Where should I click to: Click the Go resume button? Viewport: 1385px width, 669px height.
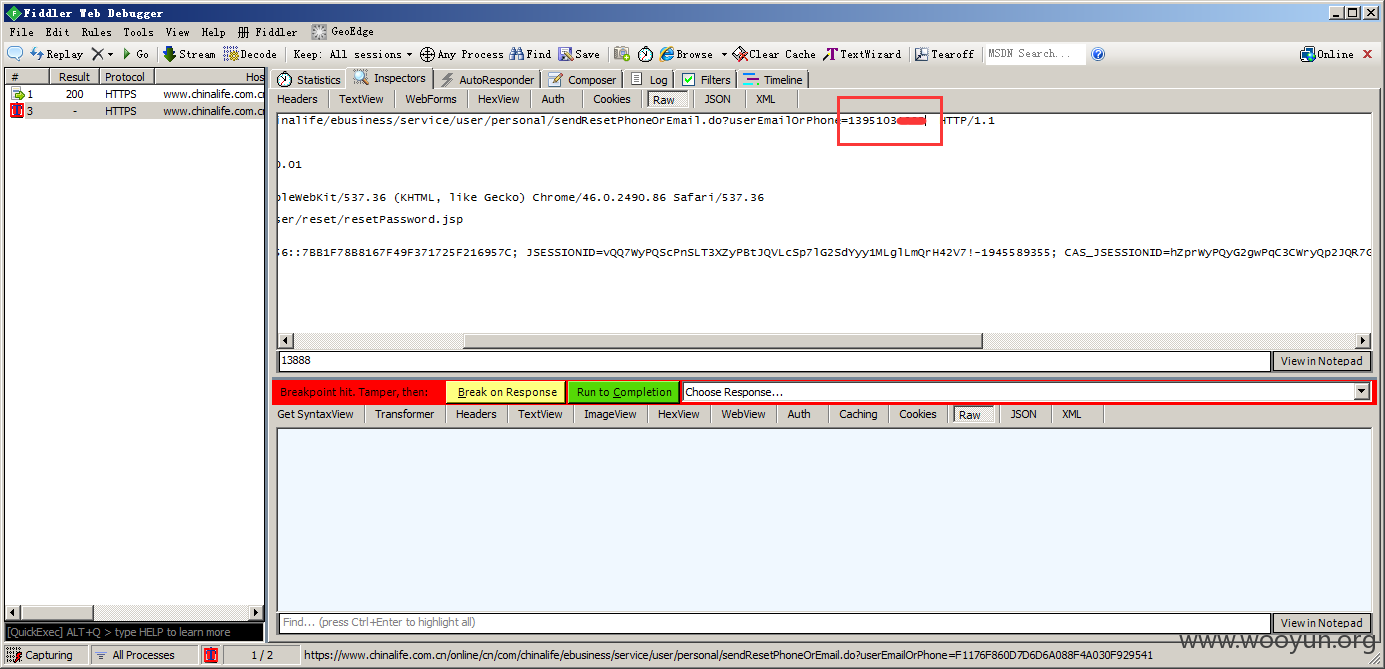(x=135, y=54)
